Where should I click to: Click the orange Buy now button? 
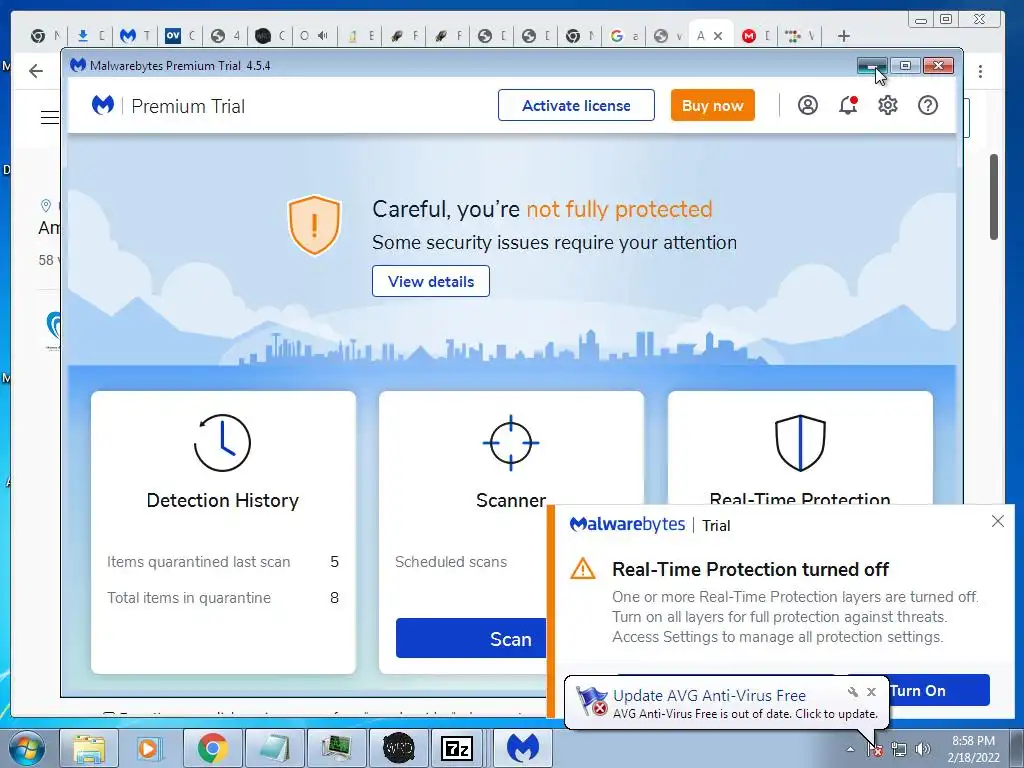point(712,105)
